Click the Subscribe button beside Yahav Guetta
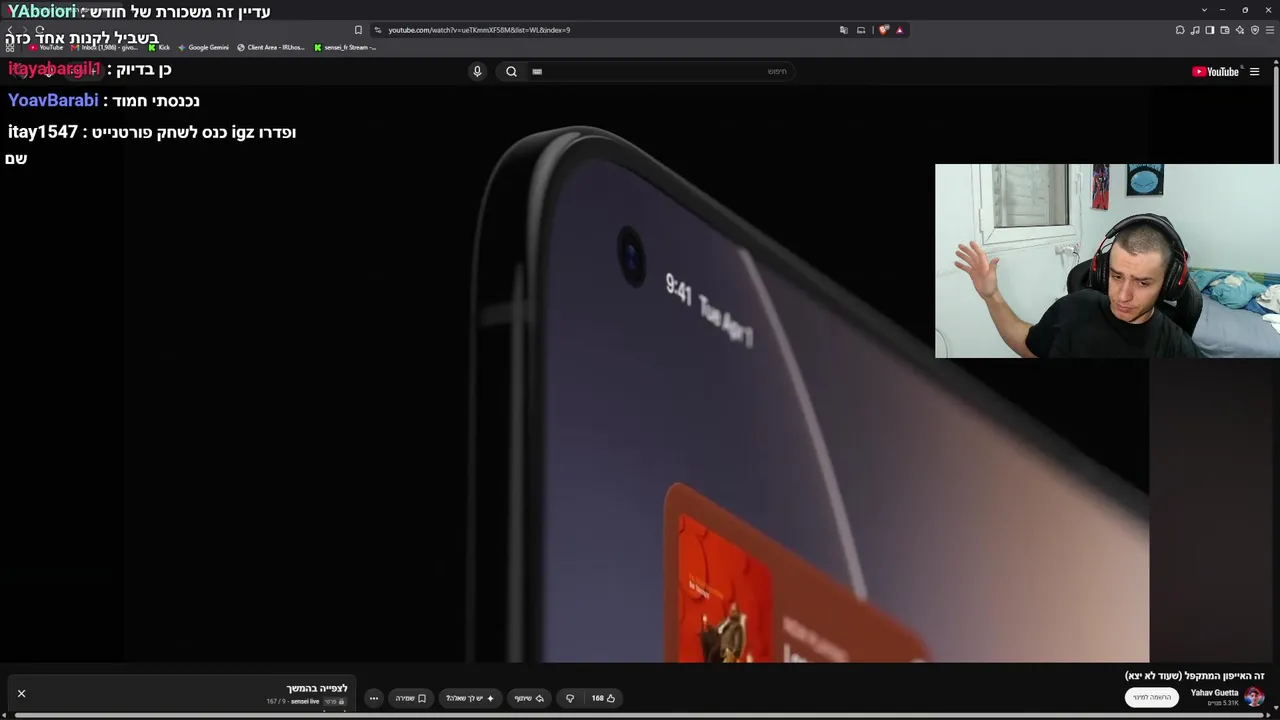Image resolution: width=1280 pixels, height=720 pixels. [x=1151, y=697]
